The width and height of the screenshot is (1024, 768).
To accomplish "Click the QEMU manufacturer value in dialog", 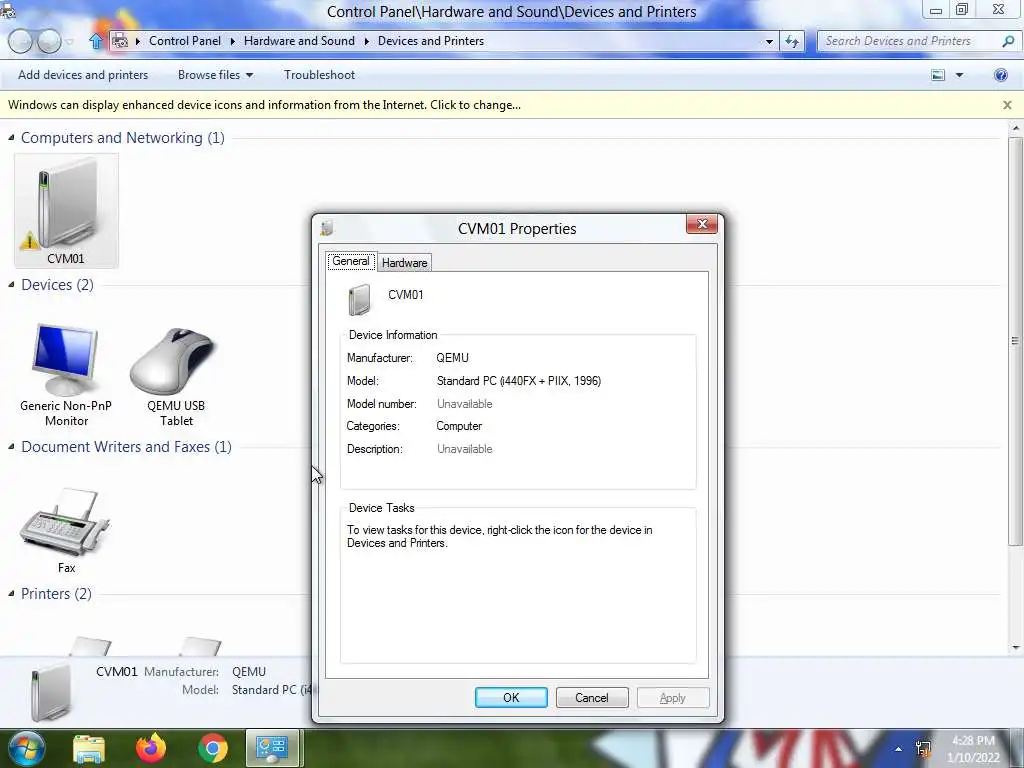I will click(453, 358).
